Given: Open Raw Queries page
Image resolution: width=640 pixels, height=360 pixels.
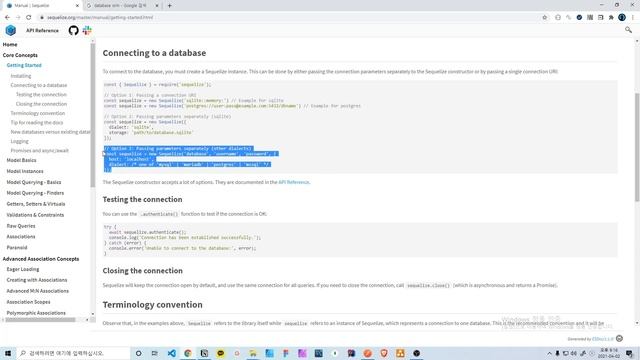Looking at the screenshot, I should [21, 226].
